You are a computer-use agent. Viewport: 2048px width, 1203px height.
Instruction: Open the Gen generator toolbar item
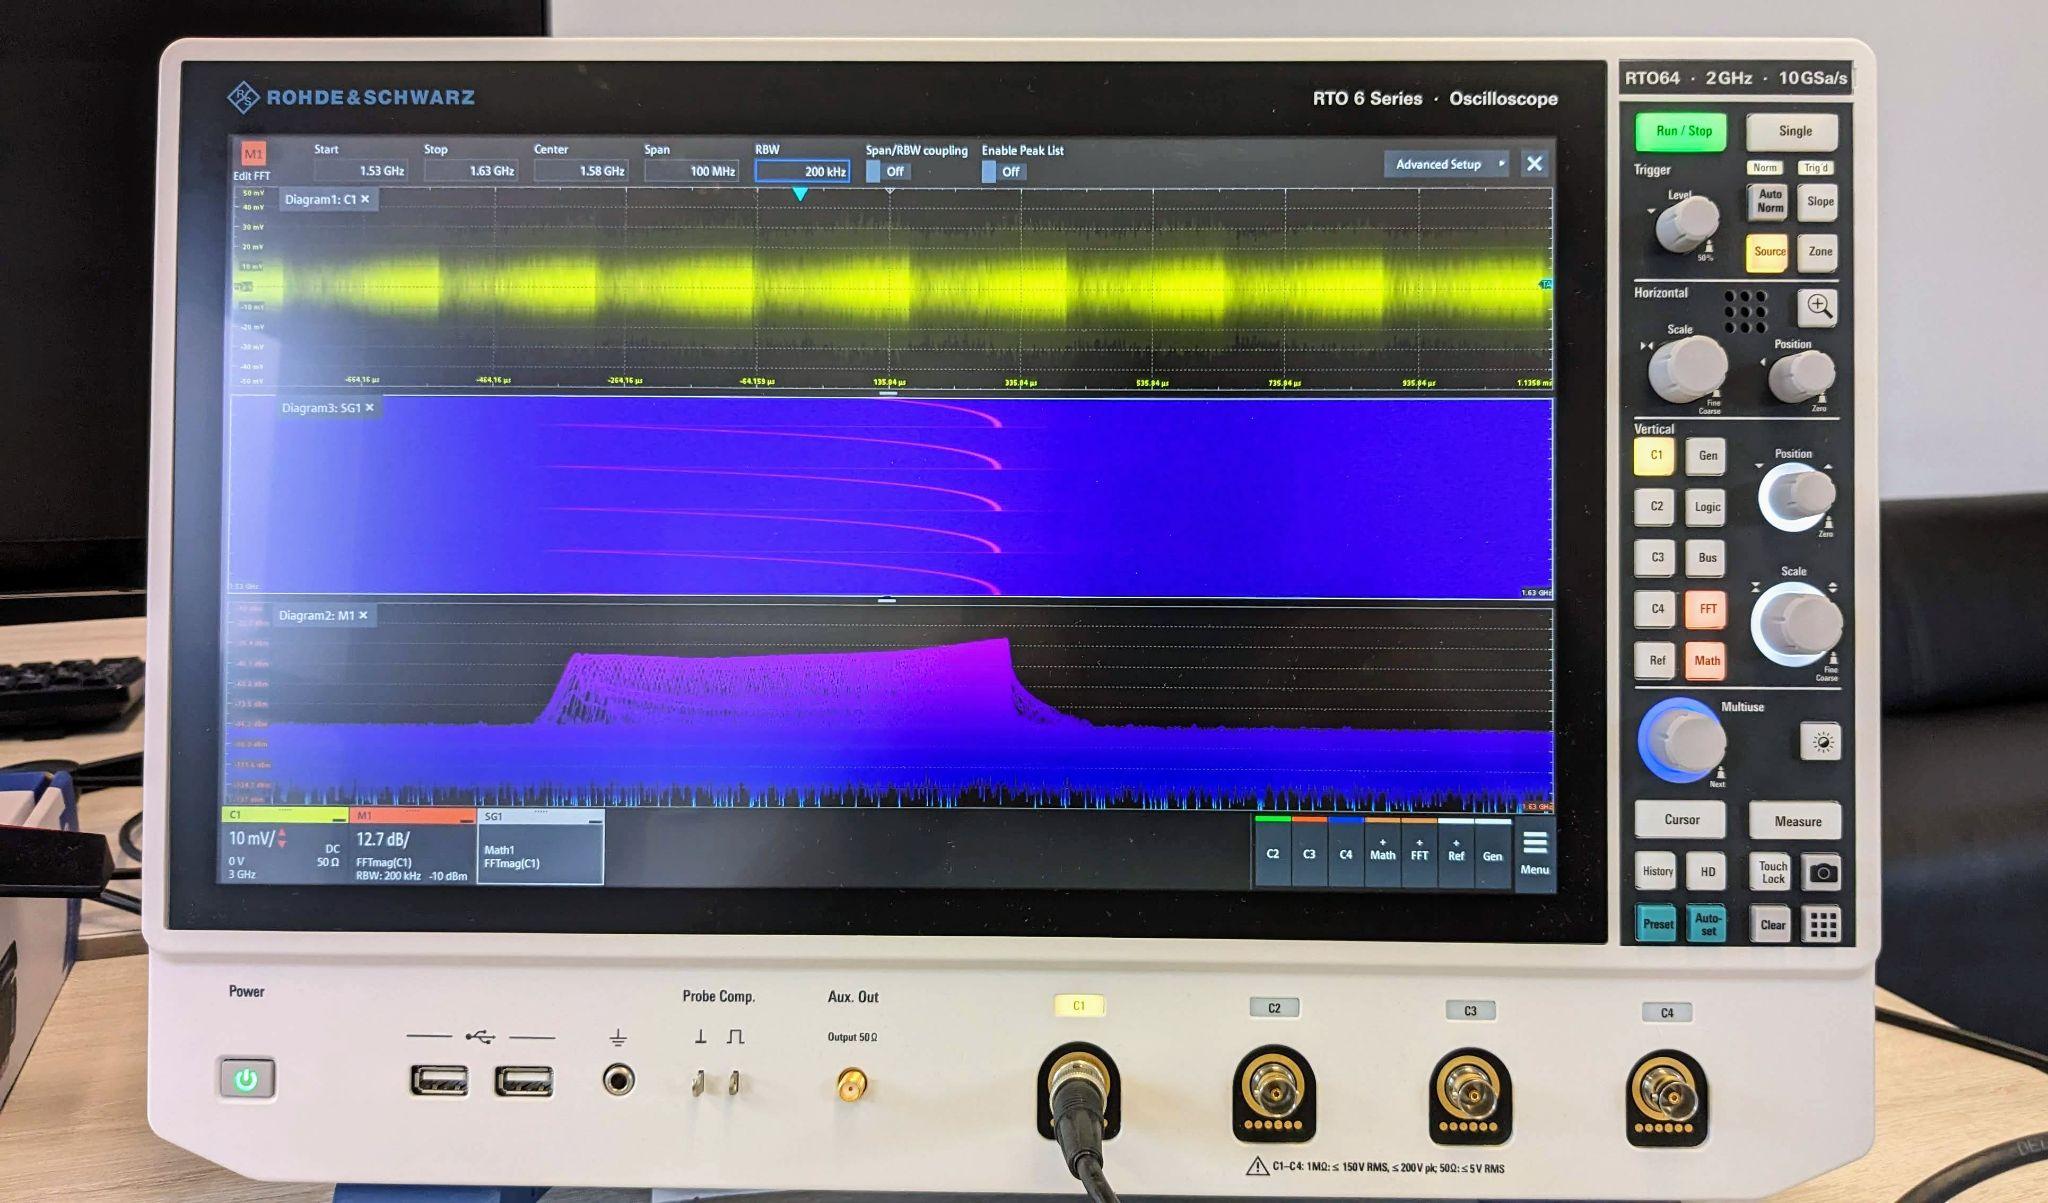1492,853
